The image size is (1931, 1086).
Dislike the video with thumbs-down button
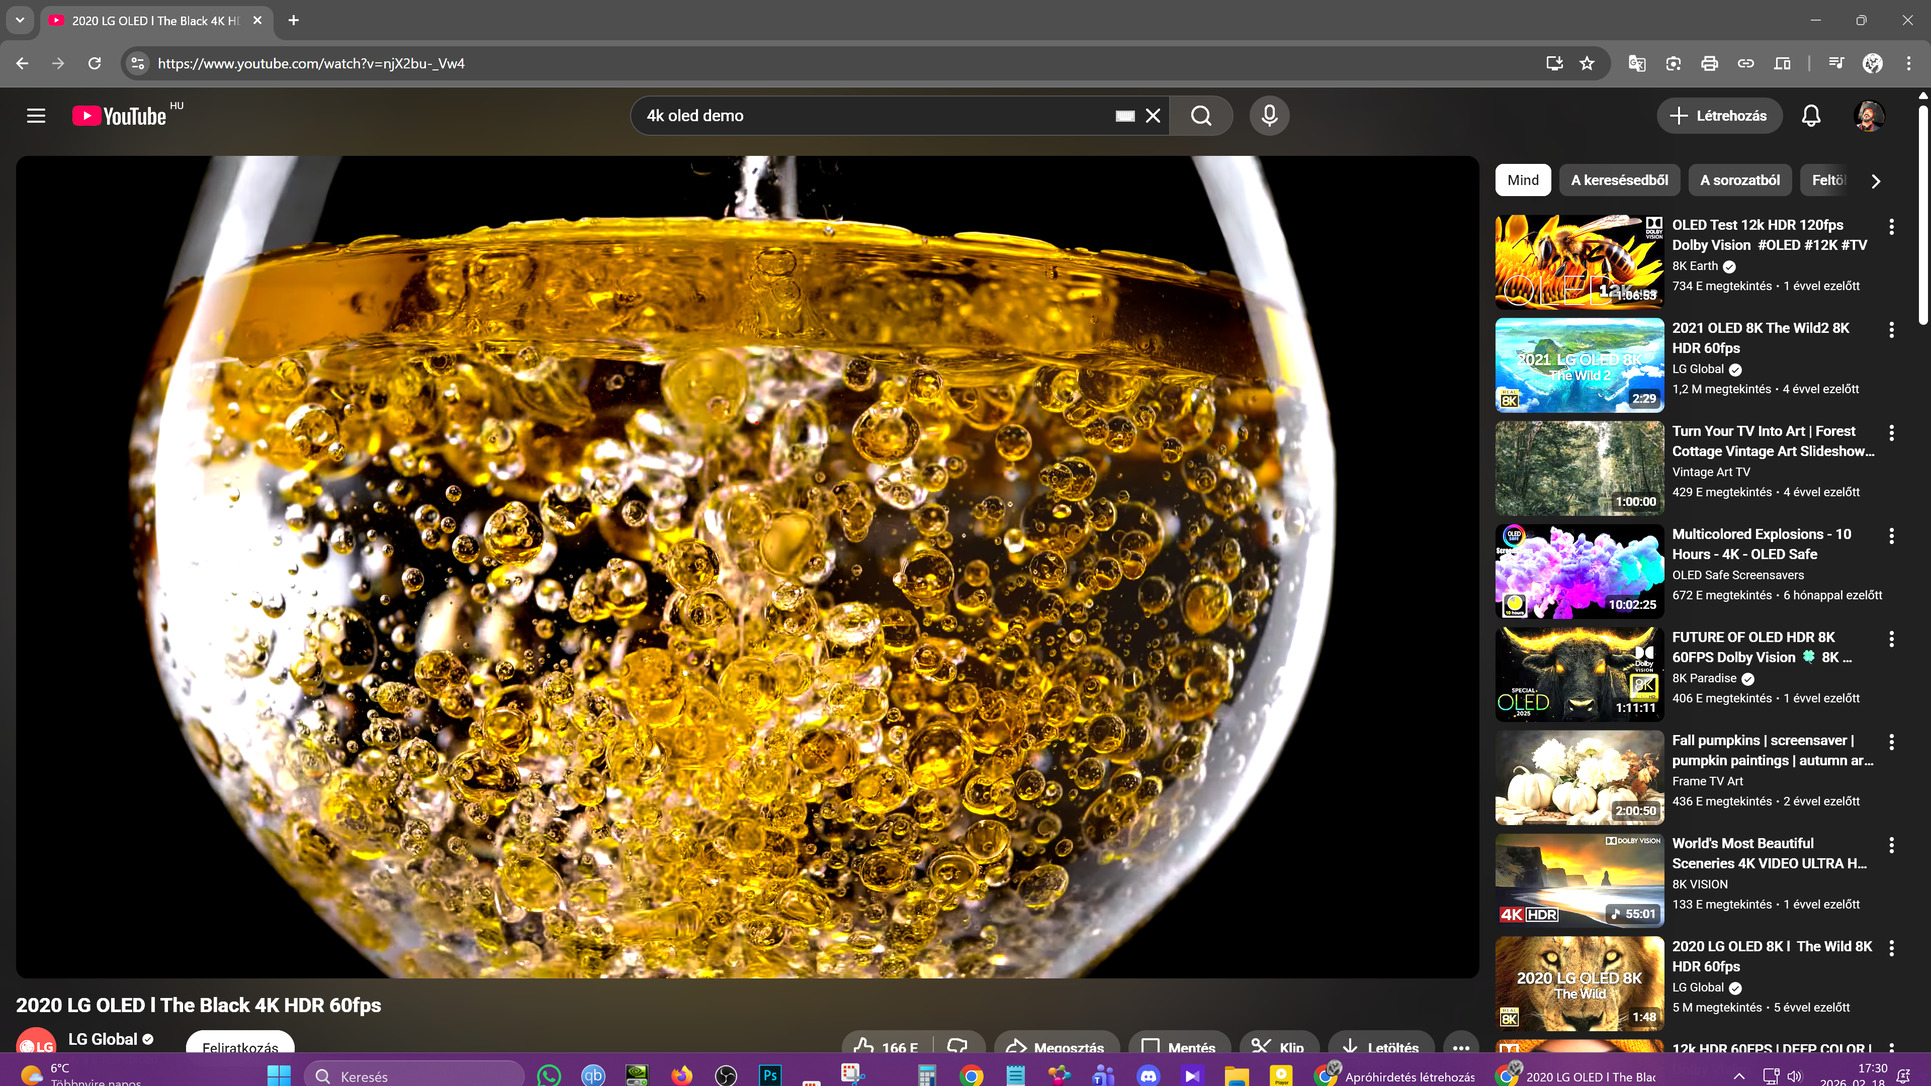click(957, 1046)
